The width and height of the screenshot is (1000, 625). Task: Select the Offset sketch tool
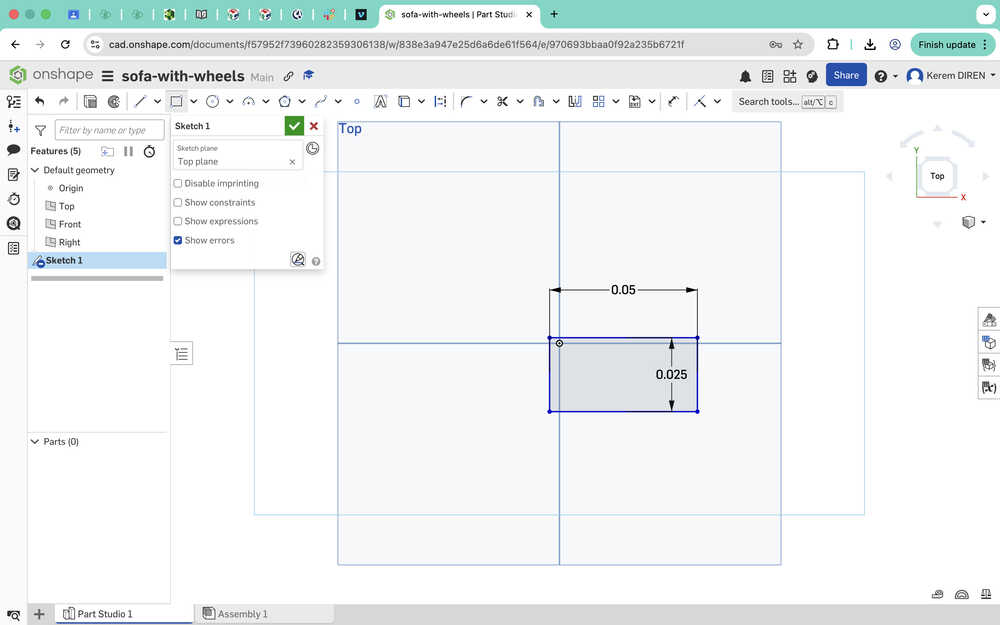pos(538,101)
